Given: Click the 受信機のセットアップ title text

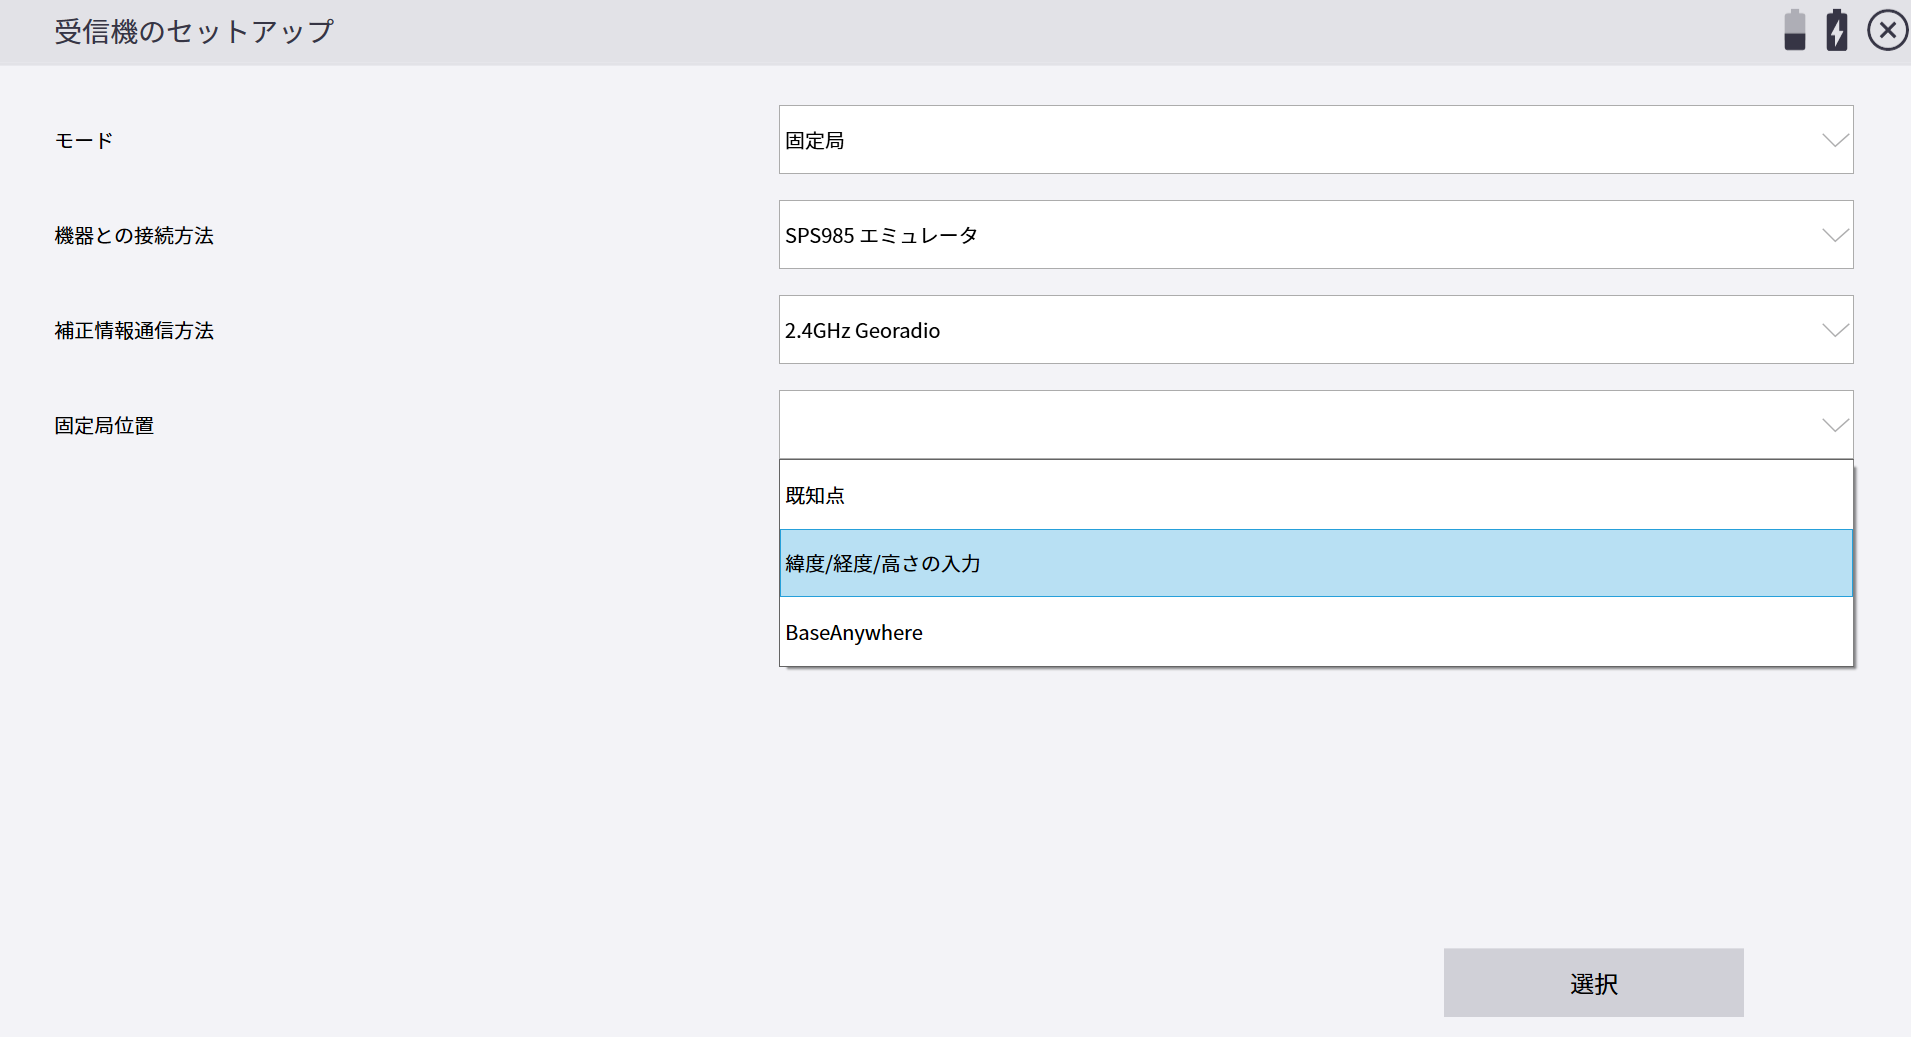Looking at the screenshot, I should (x=194, y=32).
